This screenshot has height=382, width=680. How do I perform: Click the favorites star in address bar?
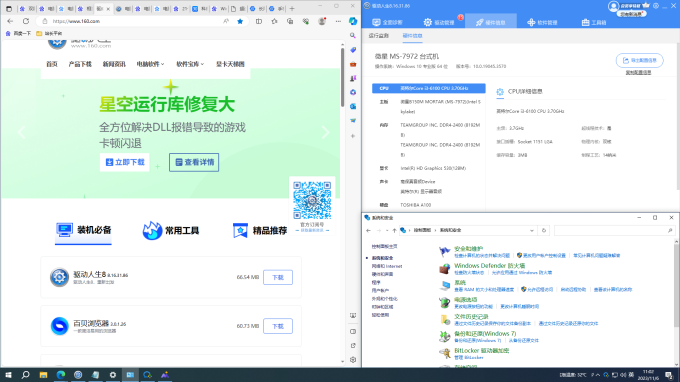click(240, 21)
